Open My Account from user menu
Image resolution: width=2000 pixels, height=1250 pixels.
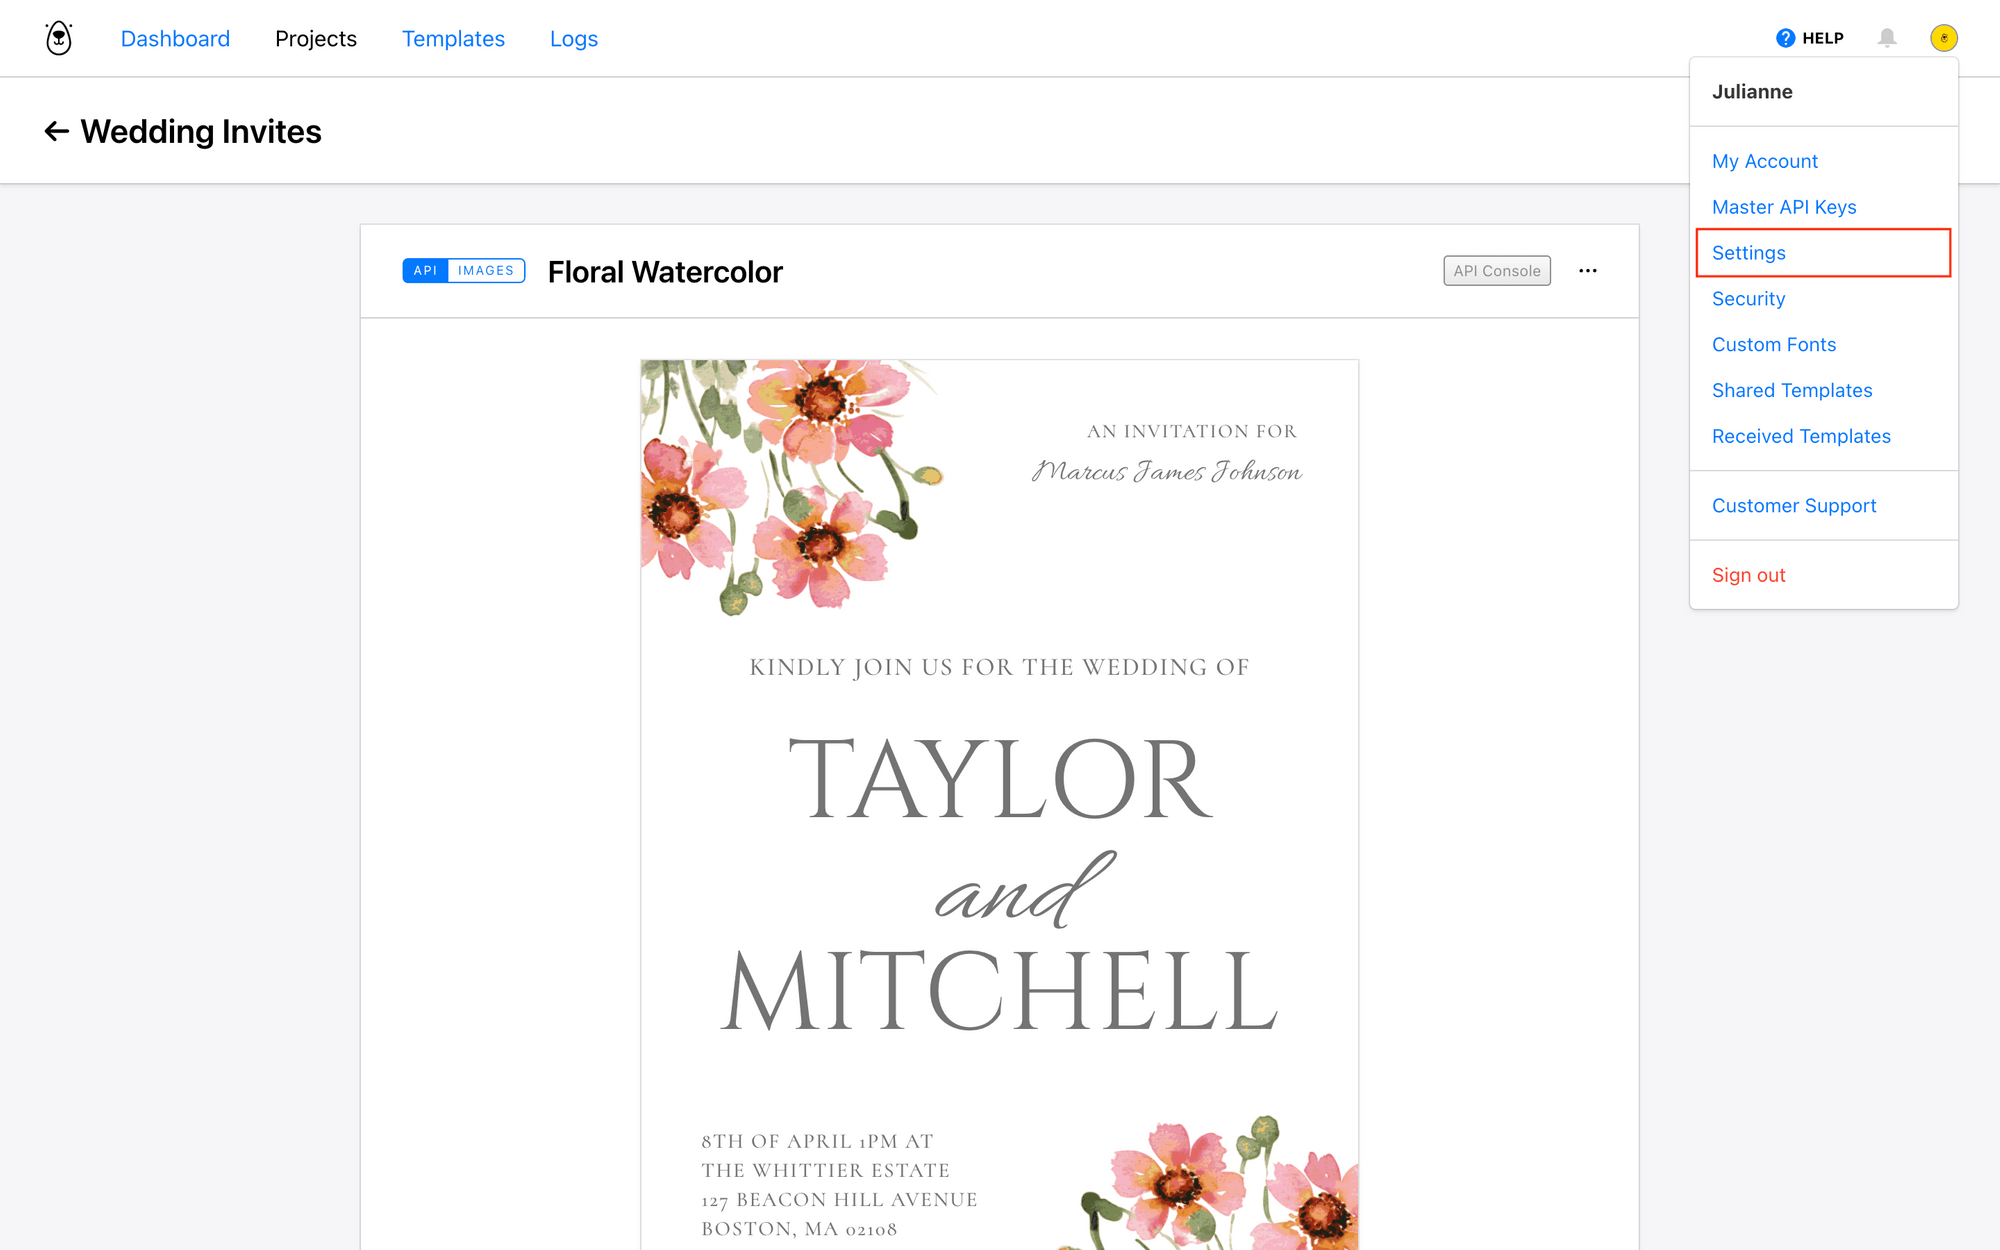coord(1764,161)
